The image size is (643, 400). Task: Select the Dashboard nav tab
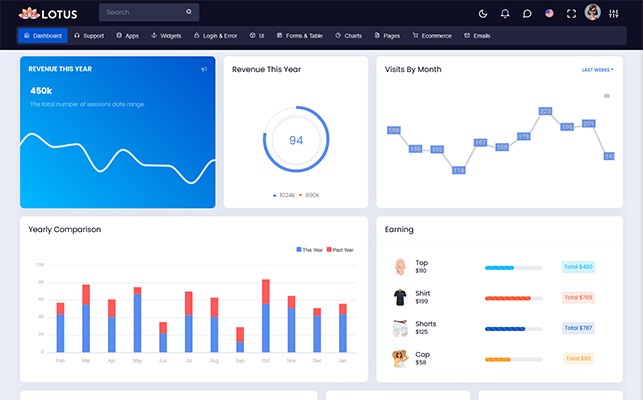click(x=42, y=36)
